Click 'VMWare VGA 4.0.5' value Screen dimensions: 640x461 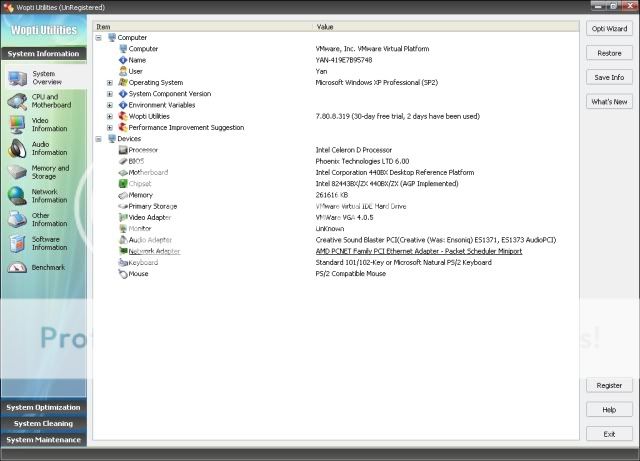(344, 218)
